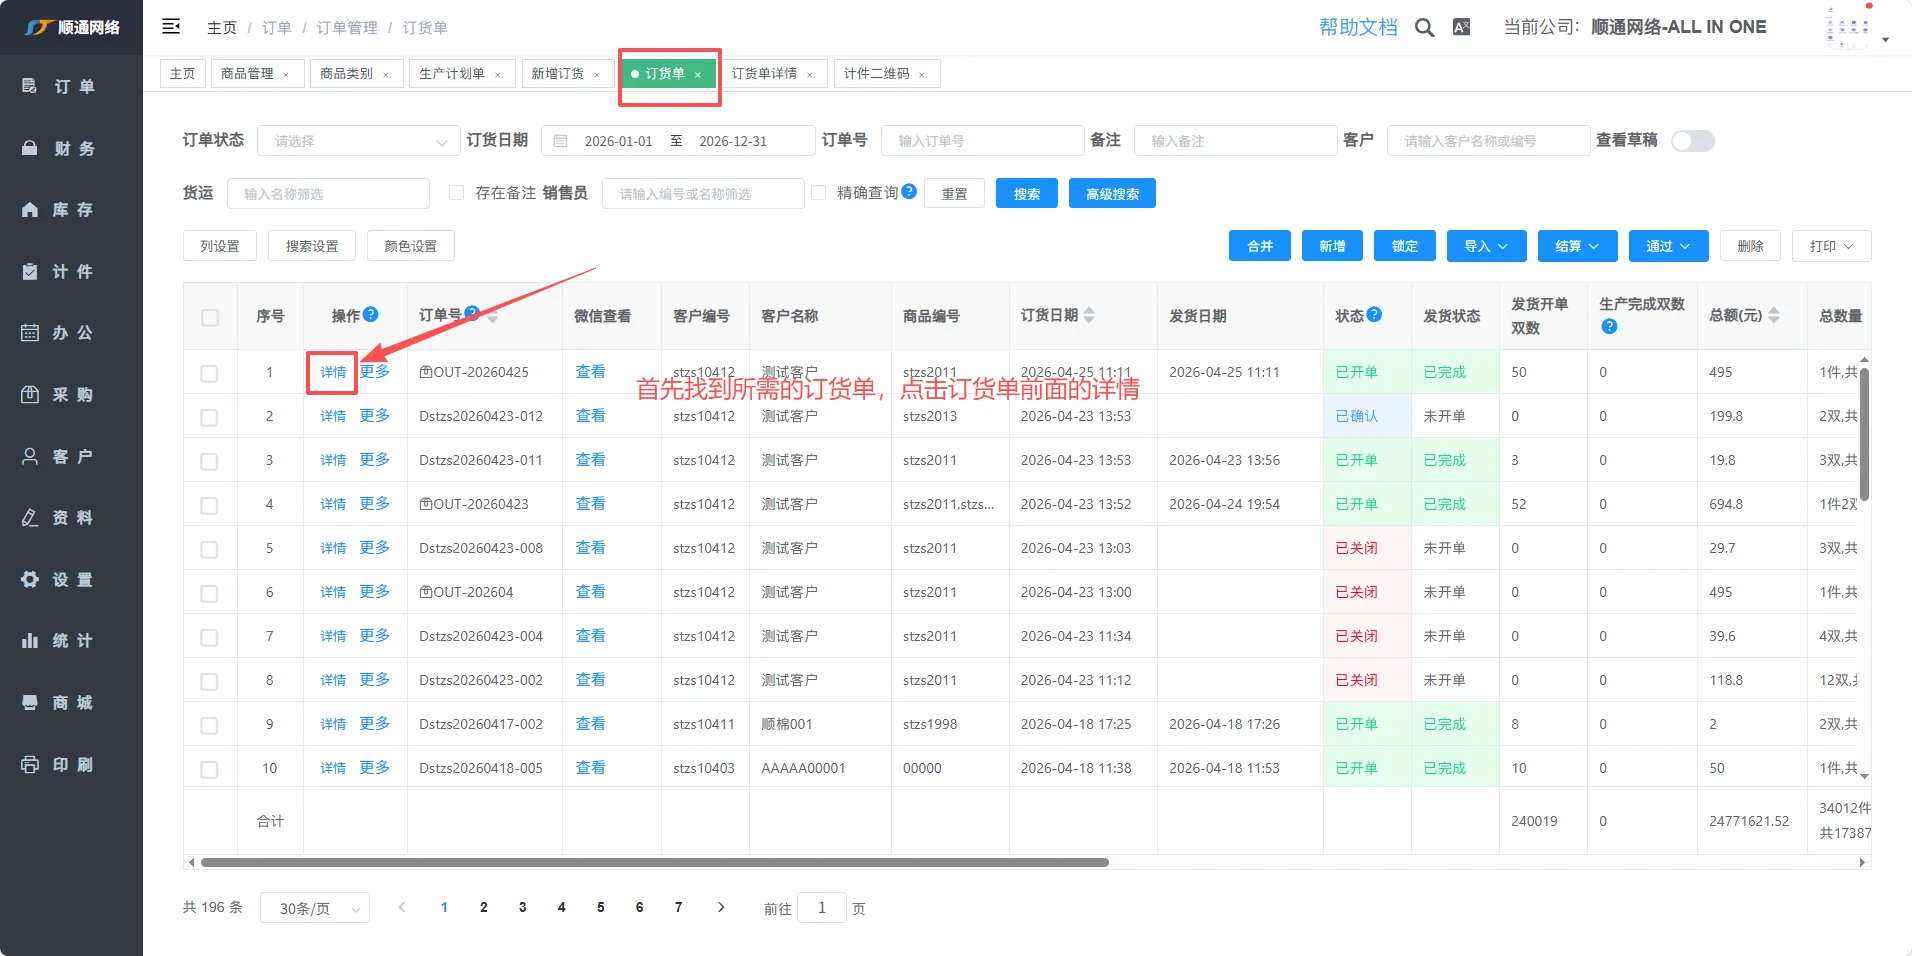Click the horizontal table scrollbar
This screenshot has height=956, width=1912.
pyautogui.click(x=655, y=862)
